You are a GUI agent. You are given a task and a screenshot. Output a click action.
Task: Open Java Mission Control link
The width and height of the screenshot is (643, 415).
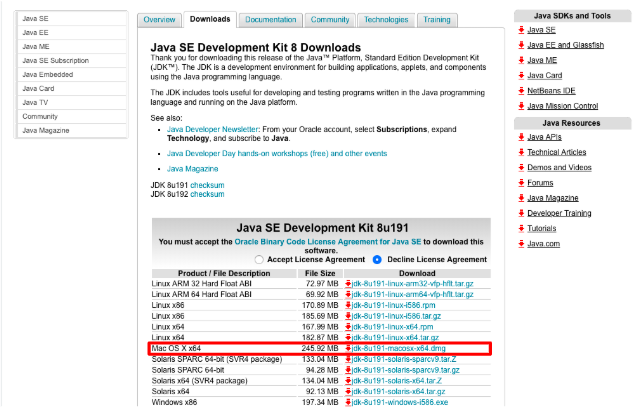click(x=563, y=106)
